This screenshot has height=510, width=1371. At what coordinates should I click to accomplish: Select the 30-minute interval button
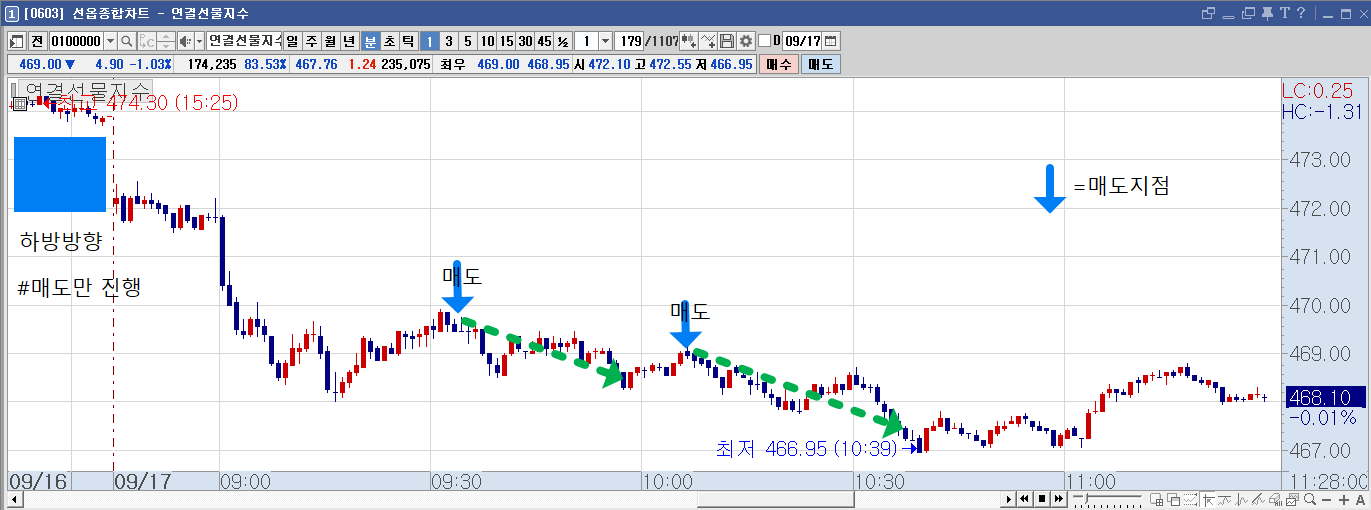(x=525, y=41)
